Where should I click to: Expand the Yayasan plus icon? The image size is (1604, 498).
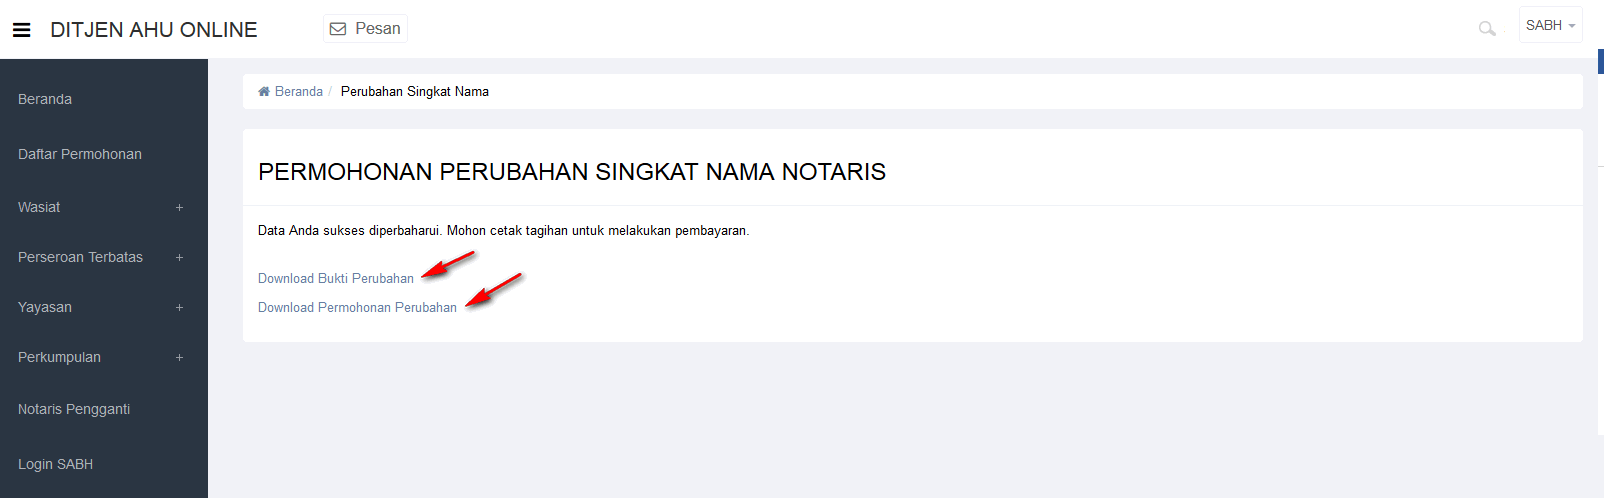tap(180, 308)
